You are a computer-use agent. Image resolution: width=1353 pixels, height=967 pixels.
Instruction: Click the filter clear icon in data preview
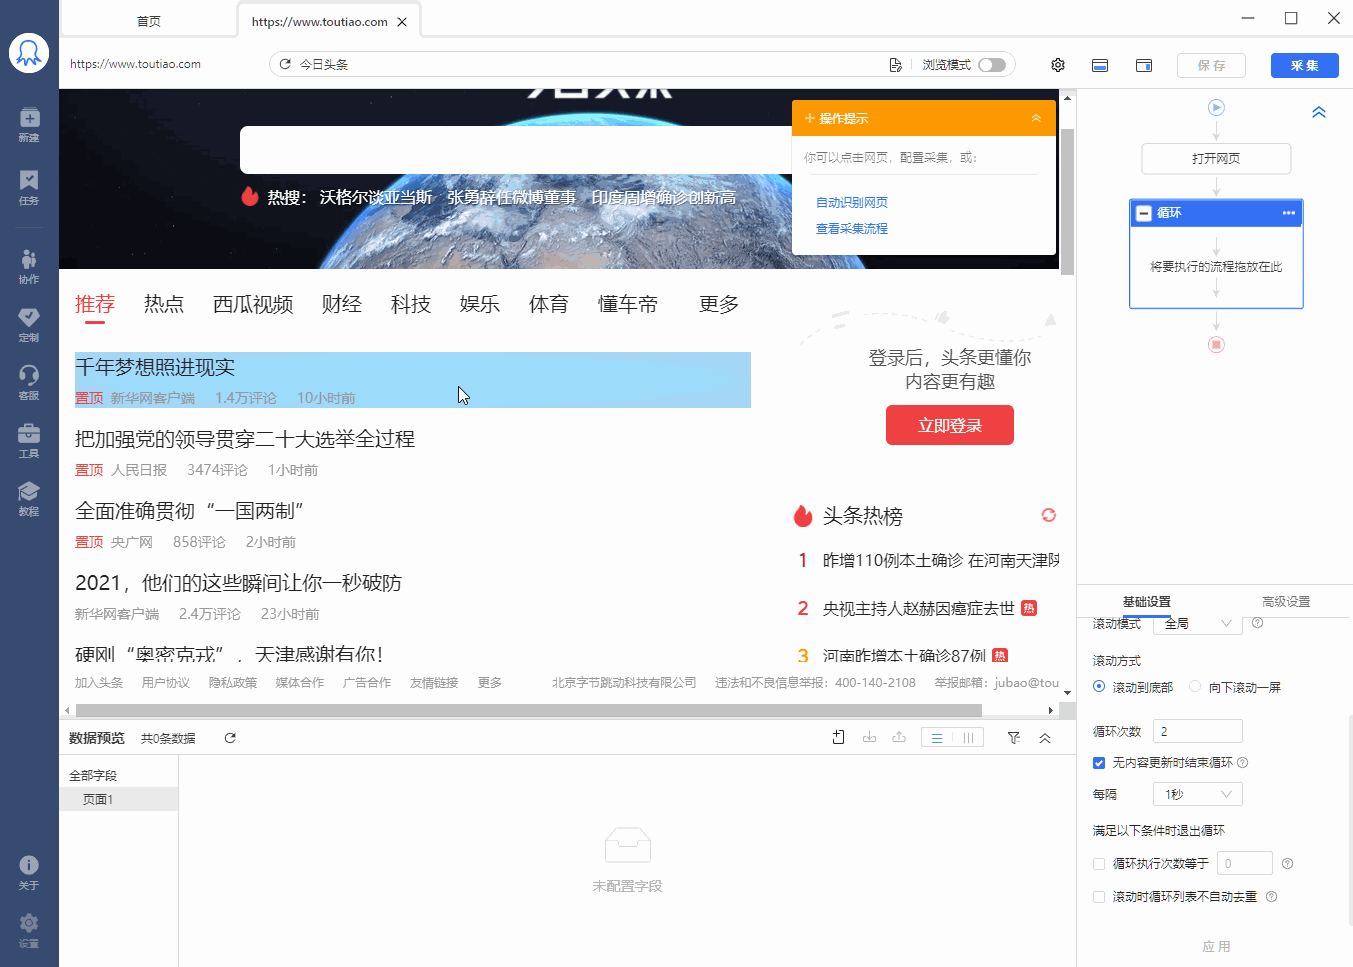click(1014, 738)
